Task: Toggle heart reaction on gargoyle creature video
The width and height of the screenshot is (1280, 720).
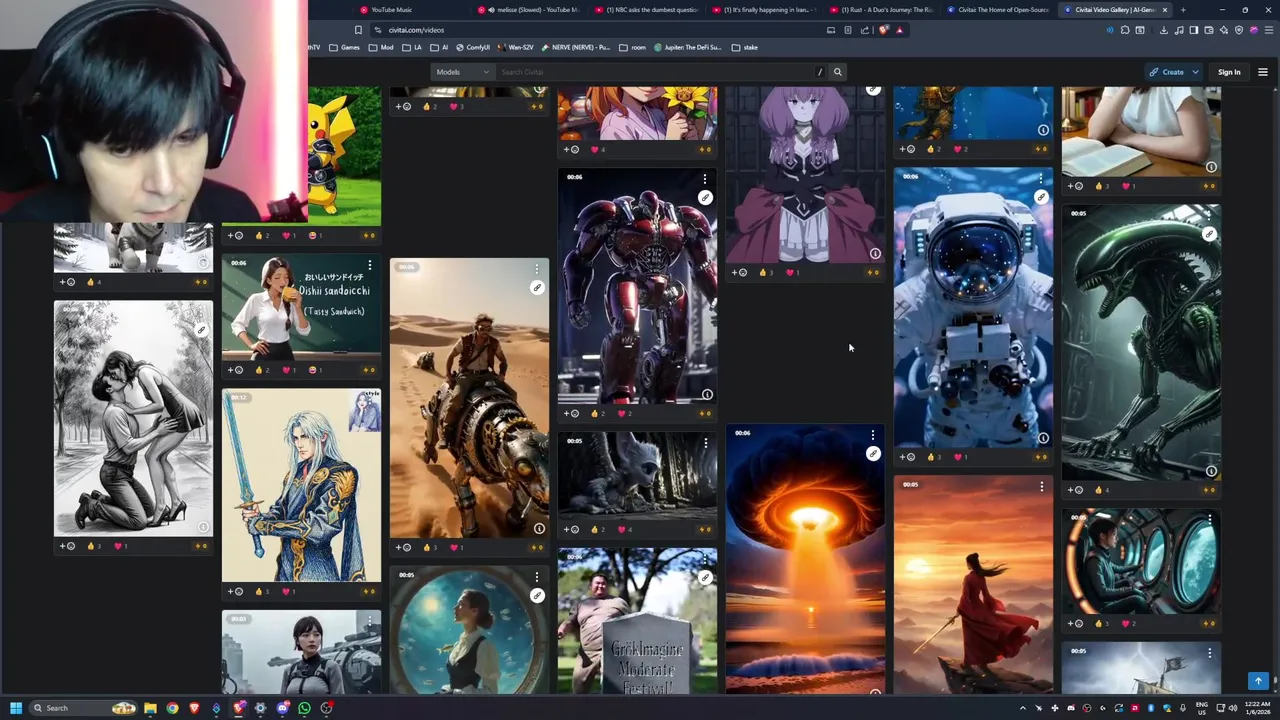Action: pyautogui.click(x=625, y=529)
